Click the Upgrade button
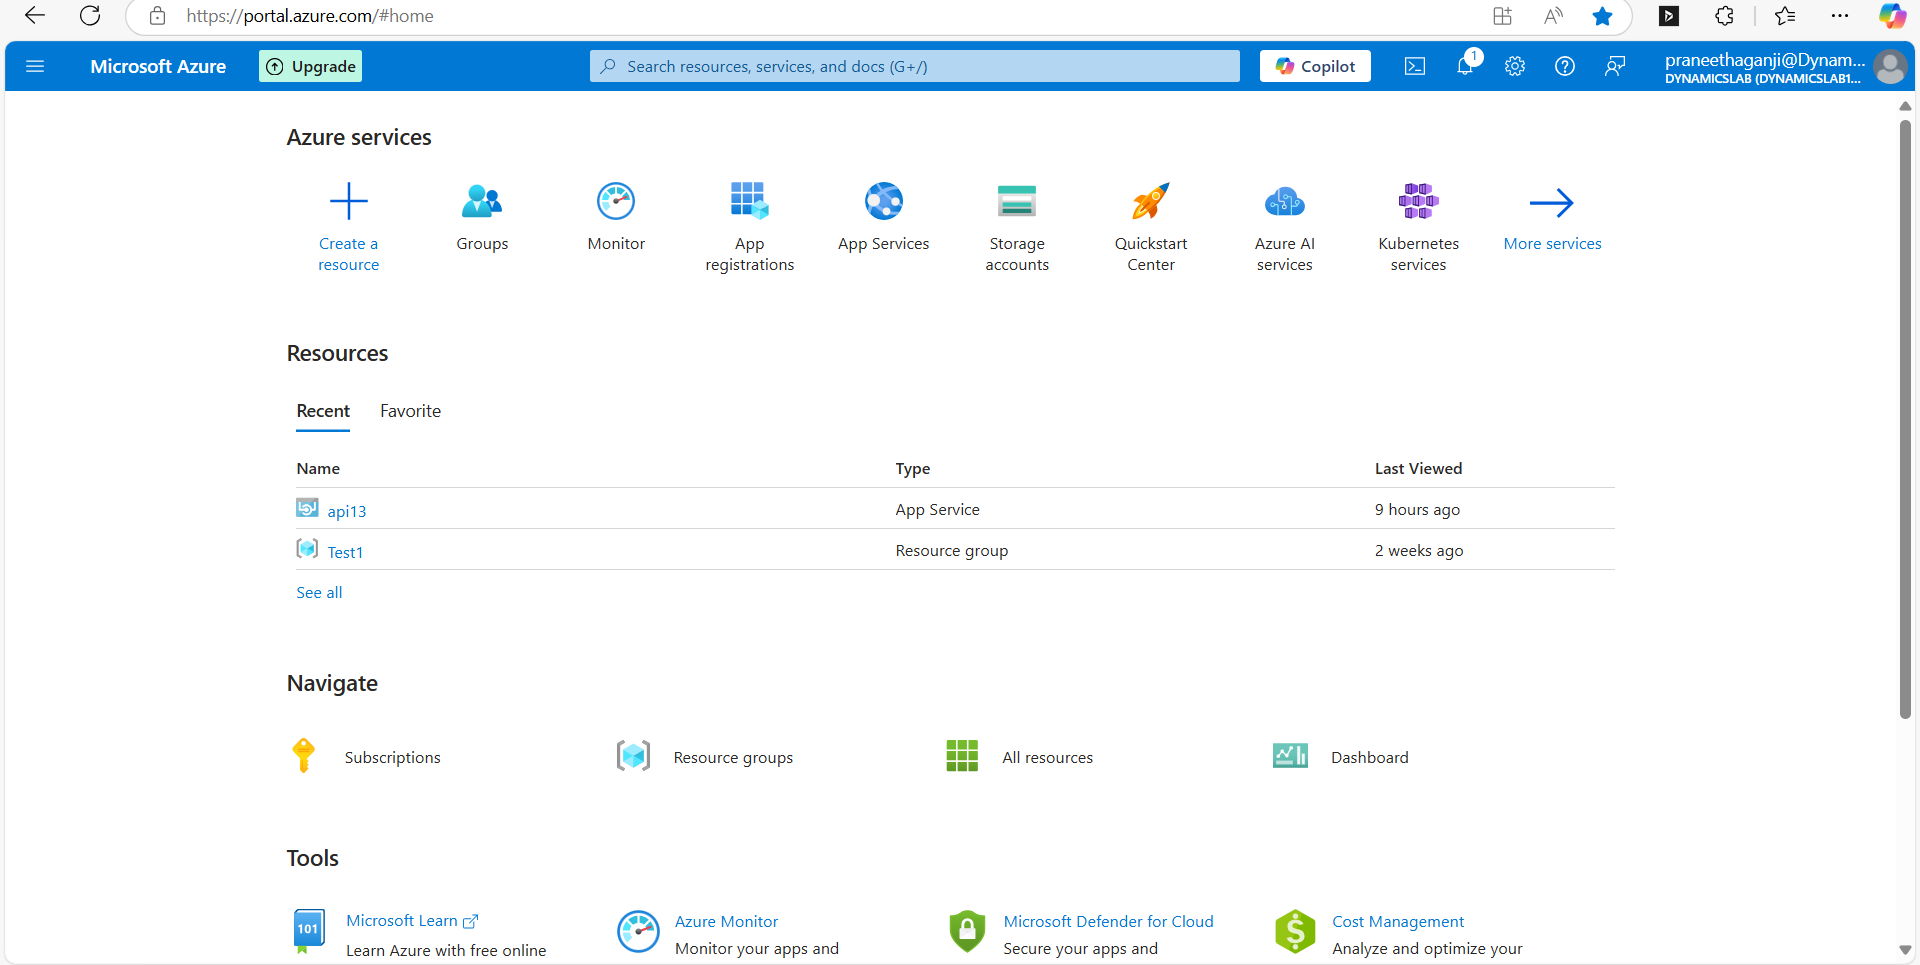Image resolution: width=1920 pixels, height=965 pixels. point(310,66)
